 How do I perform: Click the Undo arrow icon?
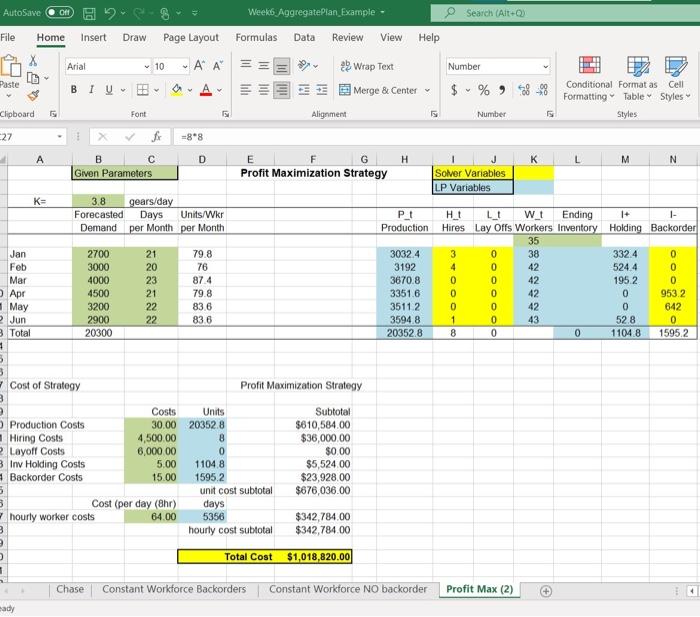pos(110,13)
